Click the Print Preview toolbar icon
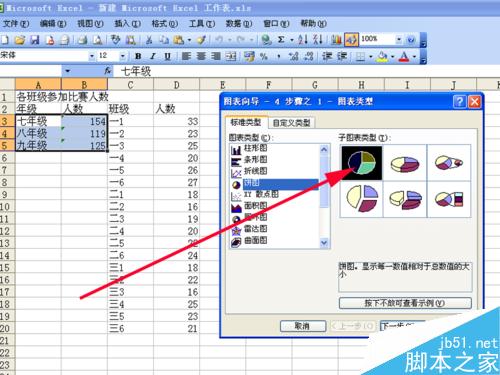 point(97,40)
